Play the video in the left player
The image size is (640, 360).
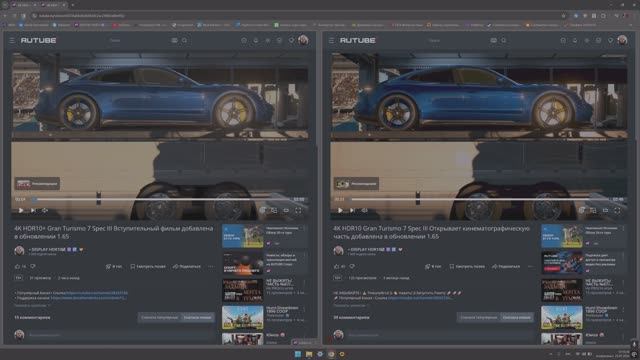(20, 211)
